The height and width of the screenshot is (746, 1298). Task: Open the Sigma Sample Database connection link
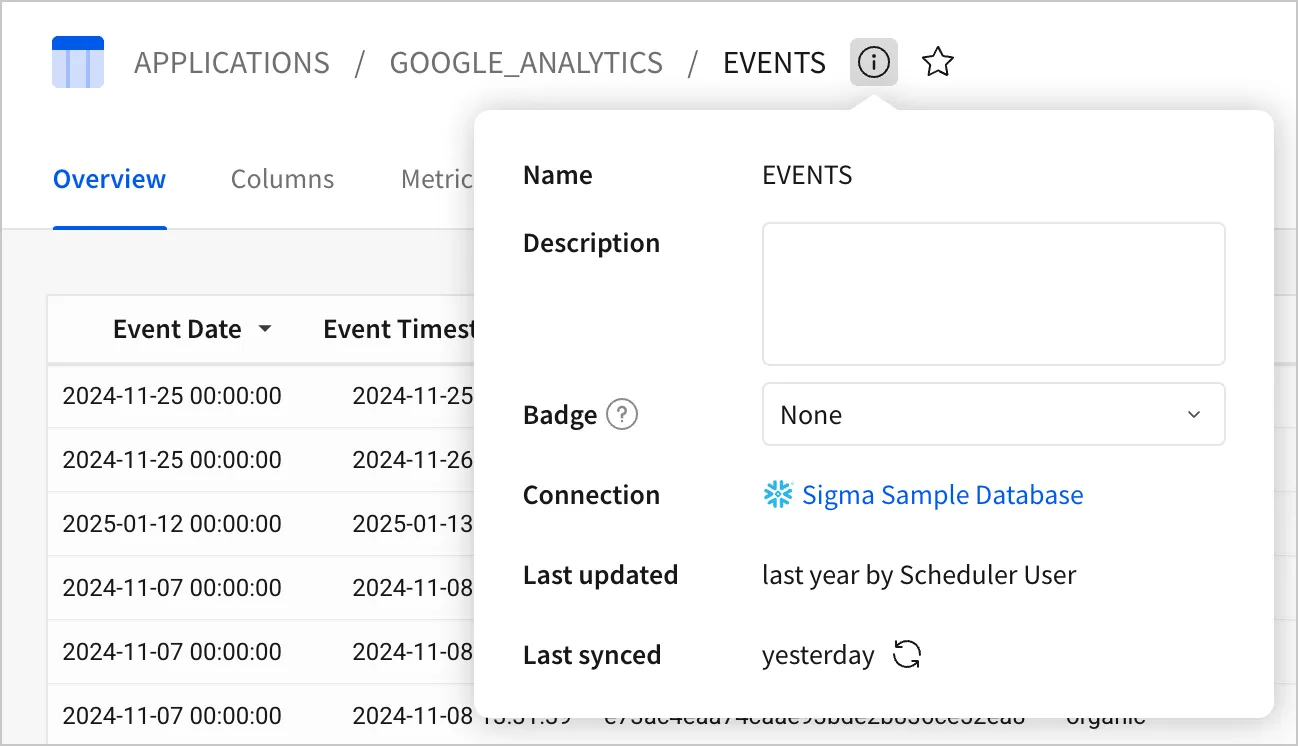942,495
